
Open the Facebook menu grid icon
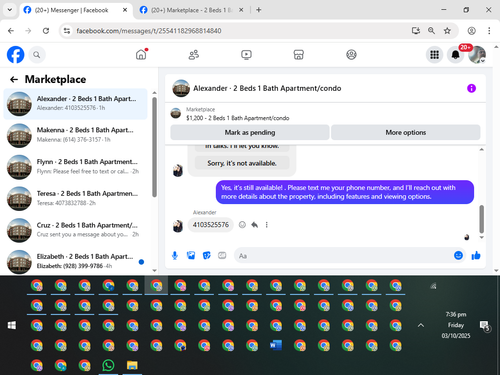point(434,55)
